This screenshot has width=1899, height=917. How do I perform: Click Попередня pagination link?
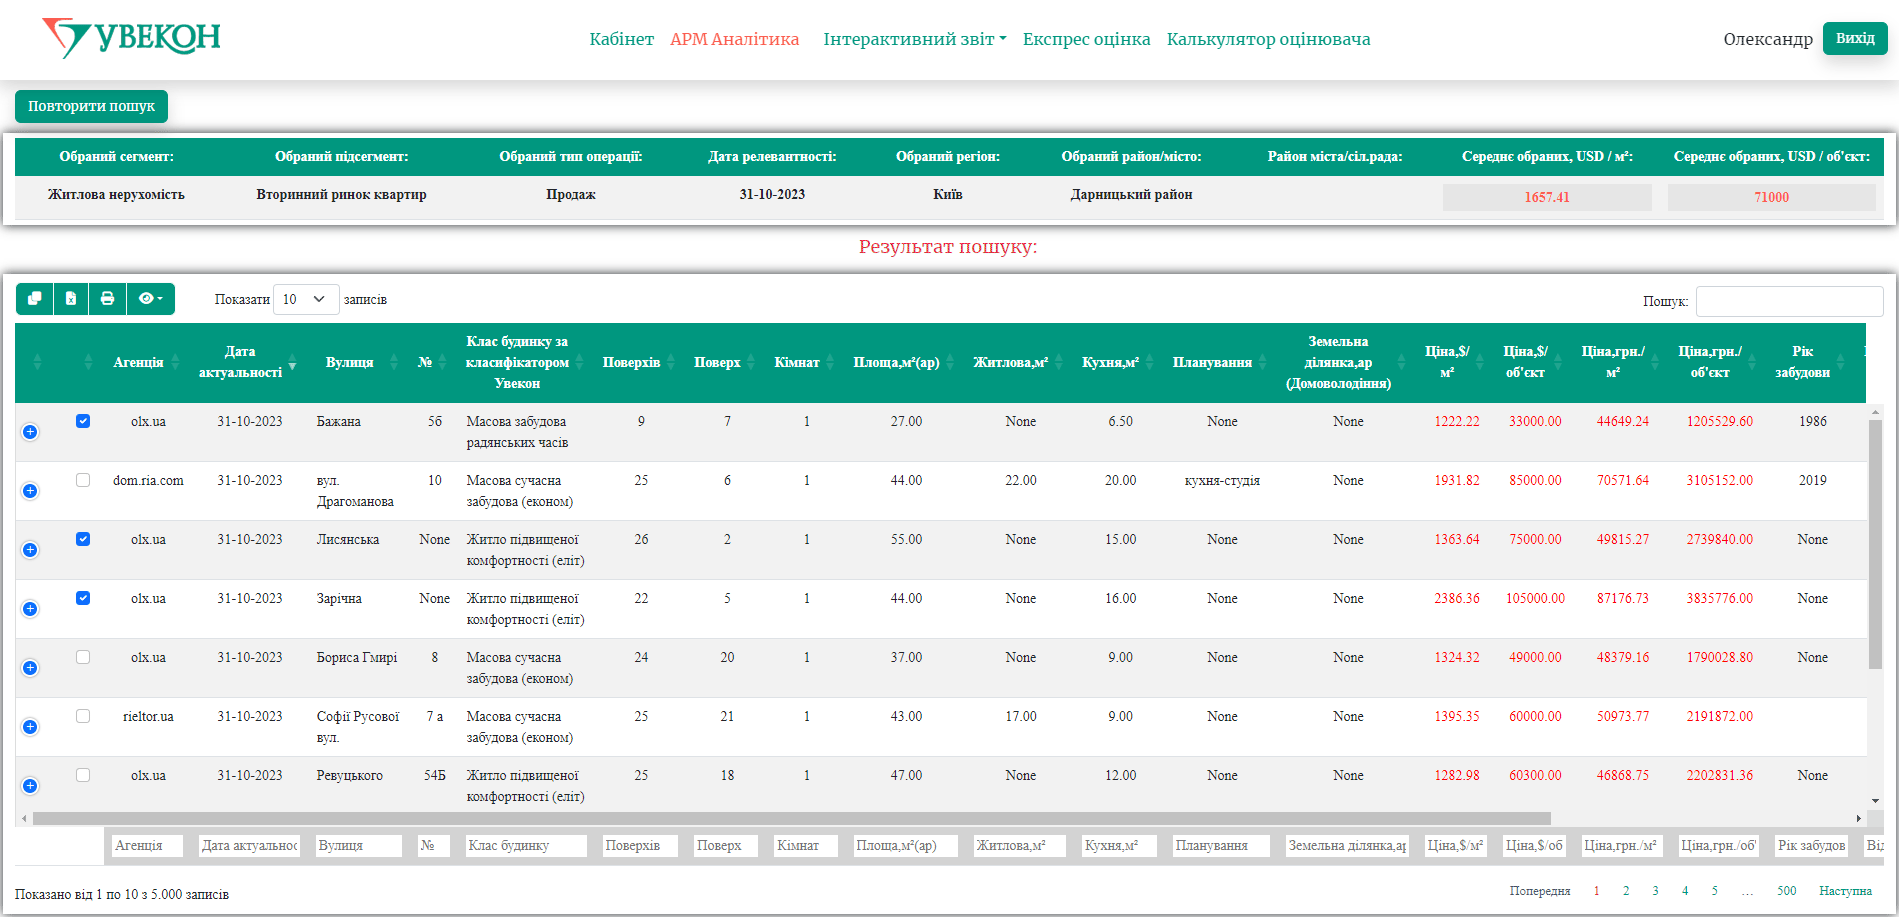pos(1540,890)
